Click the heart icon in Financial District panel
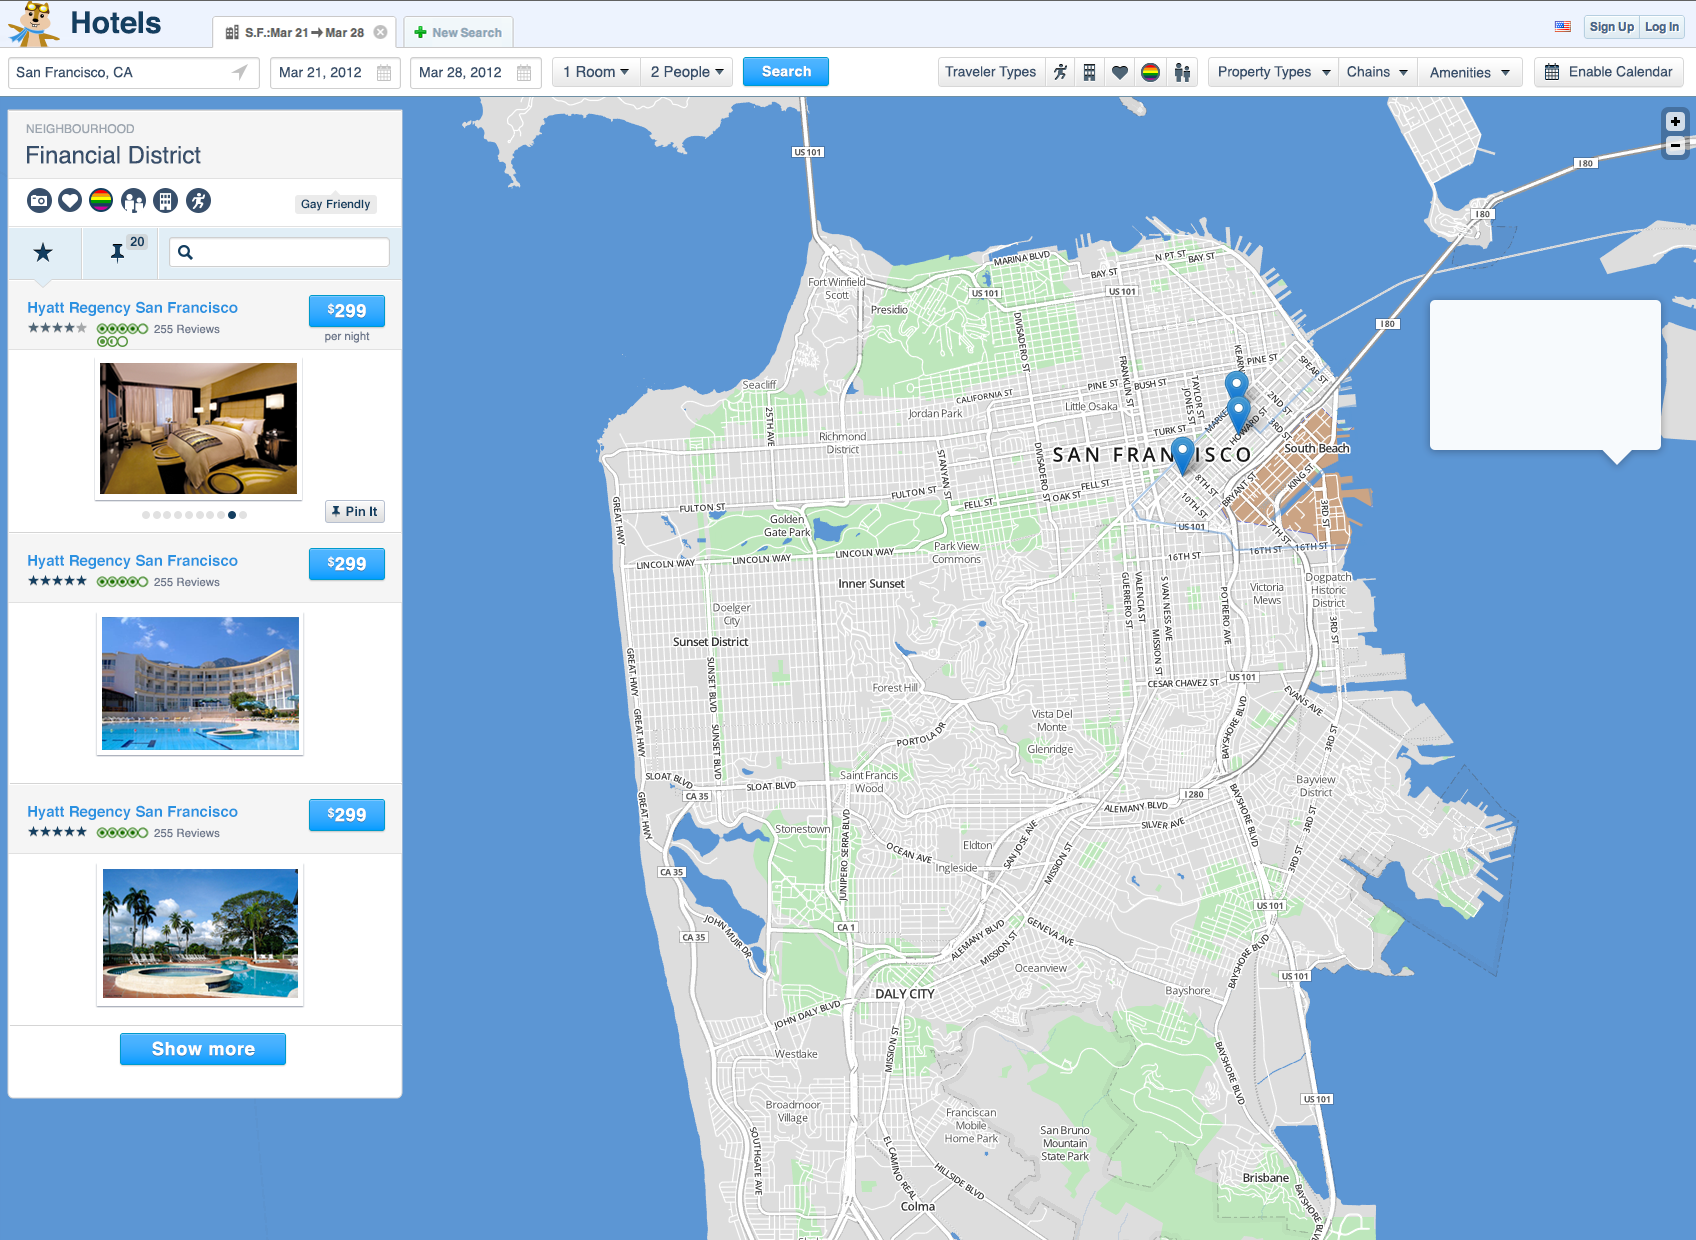 (x=70, y=201)
